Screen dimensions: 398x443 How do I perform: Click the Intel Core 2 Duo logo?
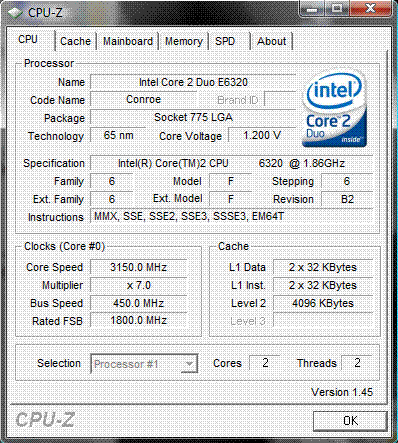click(334, 109)
